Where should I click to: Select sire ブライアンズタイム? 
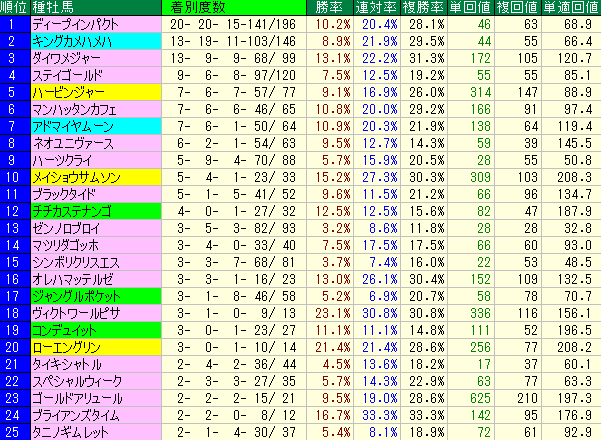[x=96, y=415]
